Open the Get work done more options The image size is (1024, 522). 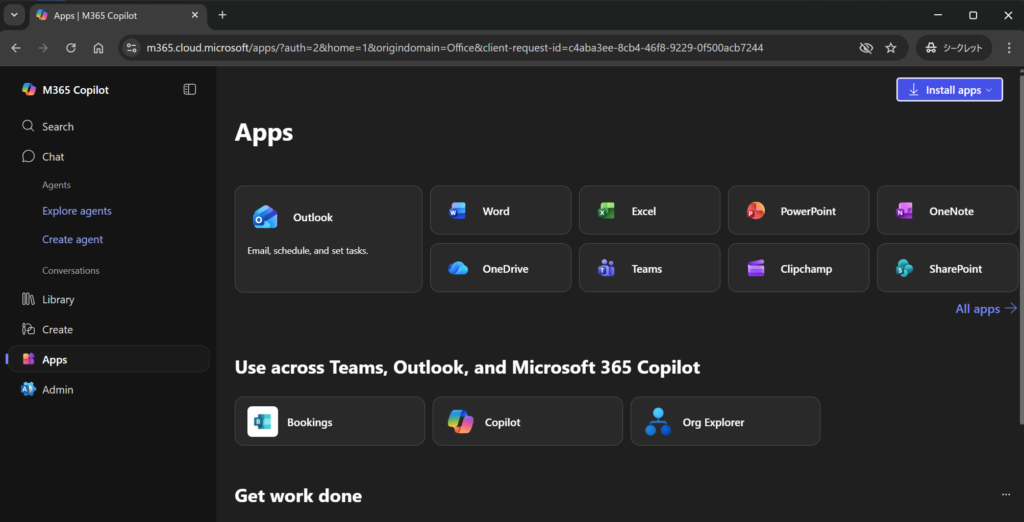1005,495
